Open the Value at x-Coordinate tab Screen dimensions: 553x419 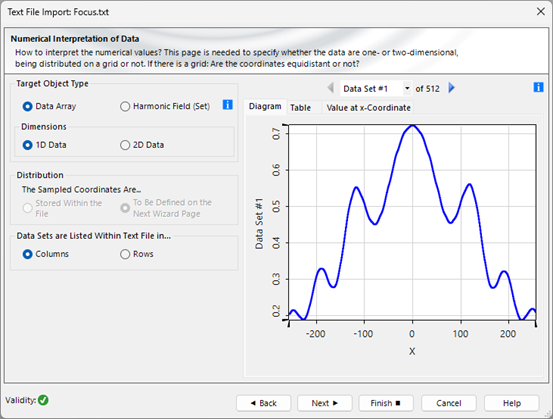click(368, 108)
